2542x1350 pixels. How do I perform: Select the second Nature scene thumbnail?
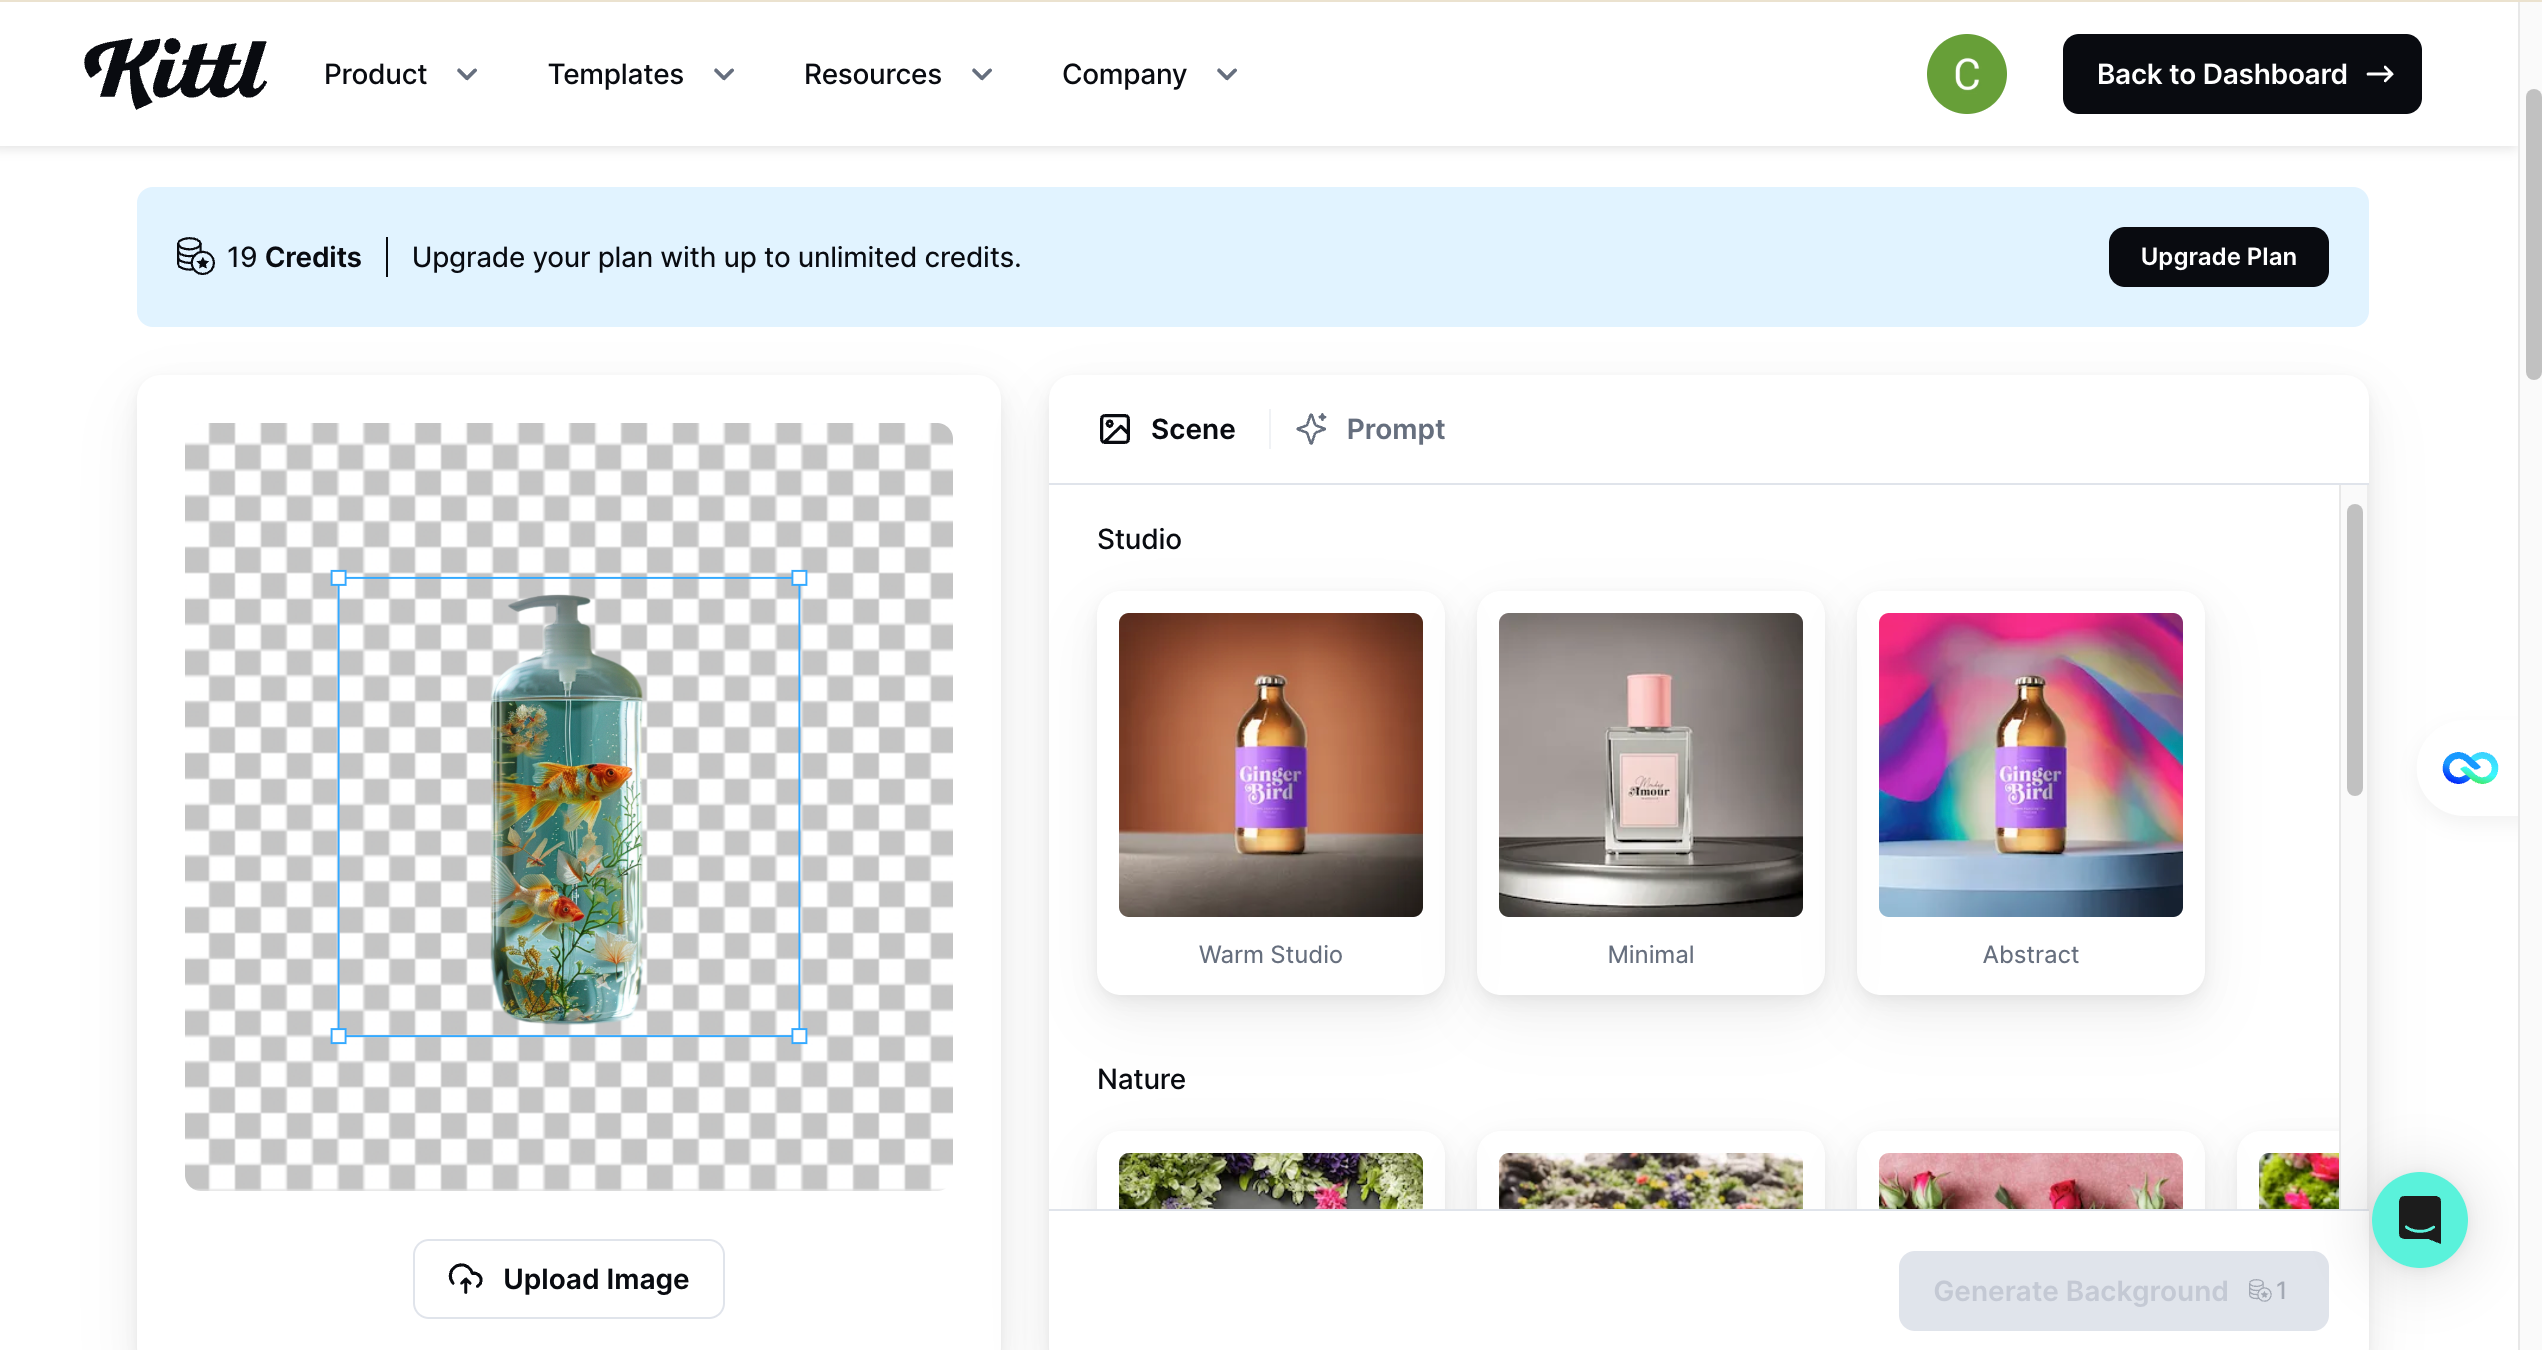[1650, 1181]
